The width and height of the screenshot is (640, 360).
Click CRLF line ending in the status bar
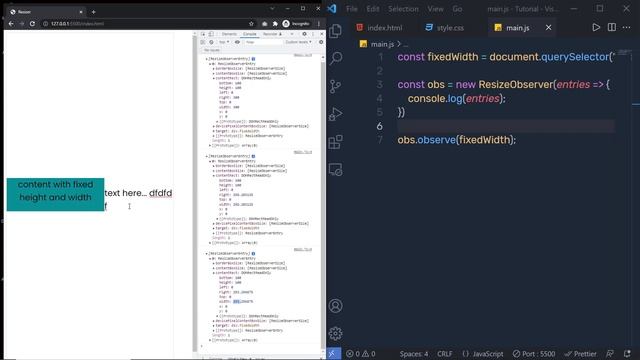444,354
